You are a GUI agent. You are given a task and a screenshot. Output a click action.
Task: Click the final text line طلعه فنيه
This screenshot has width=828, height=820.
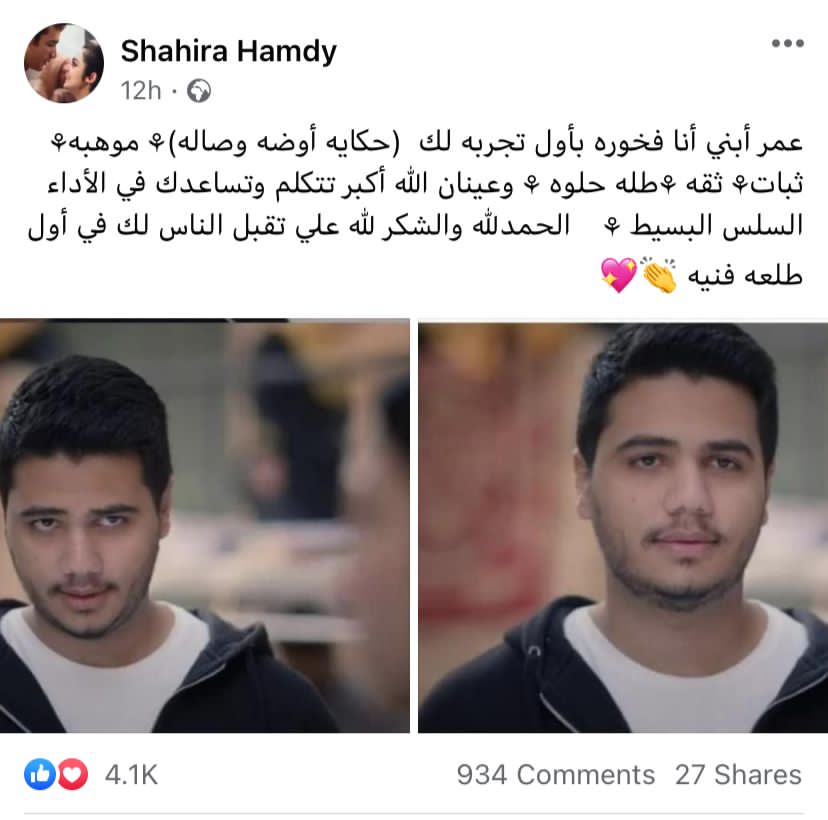(745, 275)
